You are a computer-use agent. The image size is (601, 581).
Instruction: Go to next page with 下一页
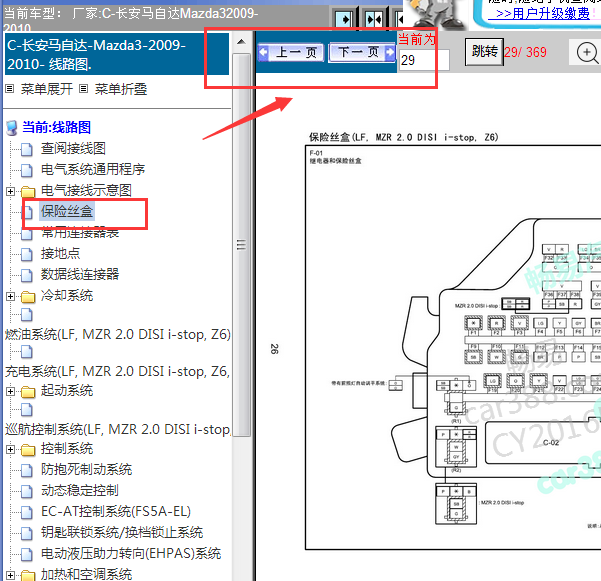point(362,52)
